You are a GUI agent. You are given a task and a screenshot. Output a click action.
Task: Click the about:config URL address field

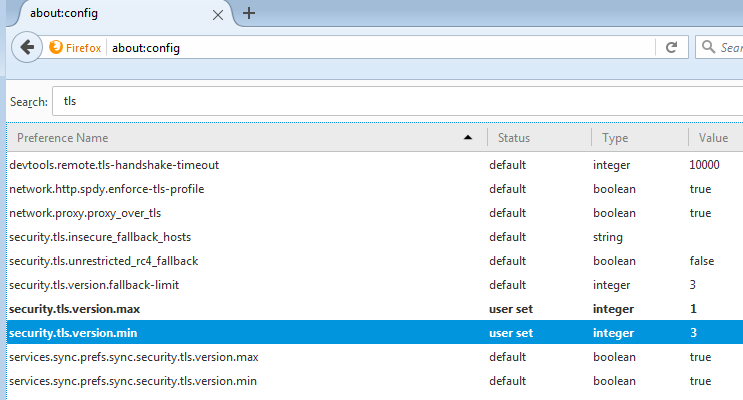click(x=380, y=48)
